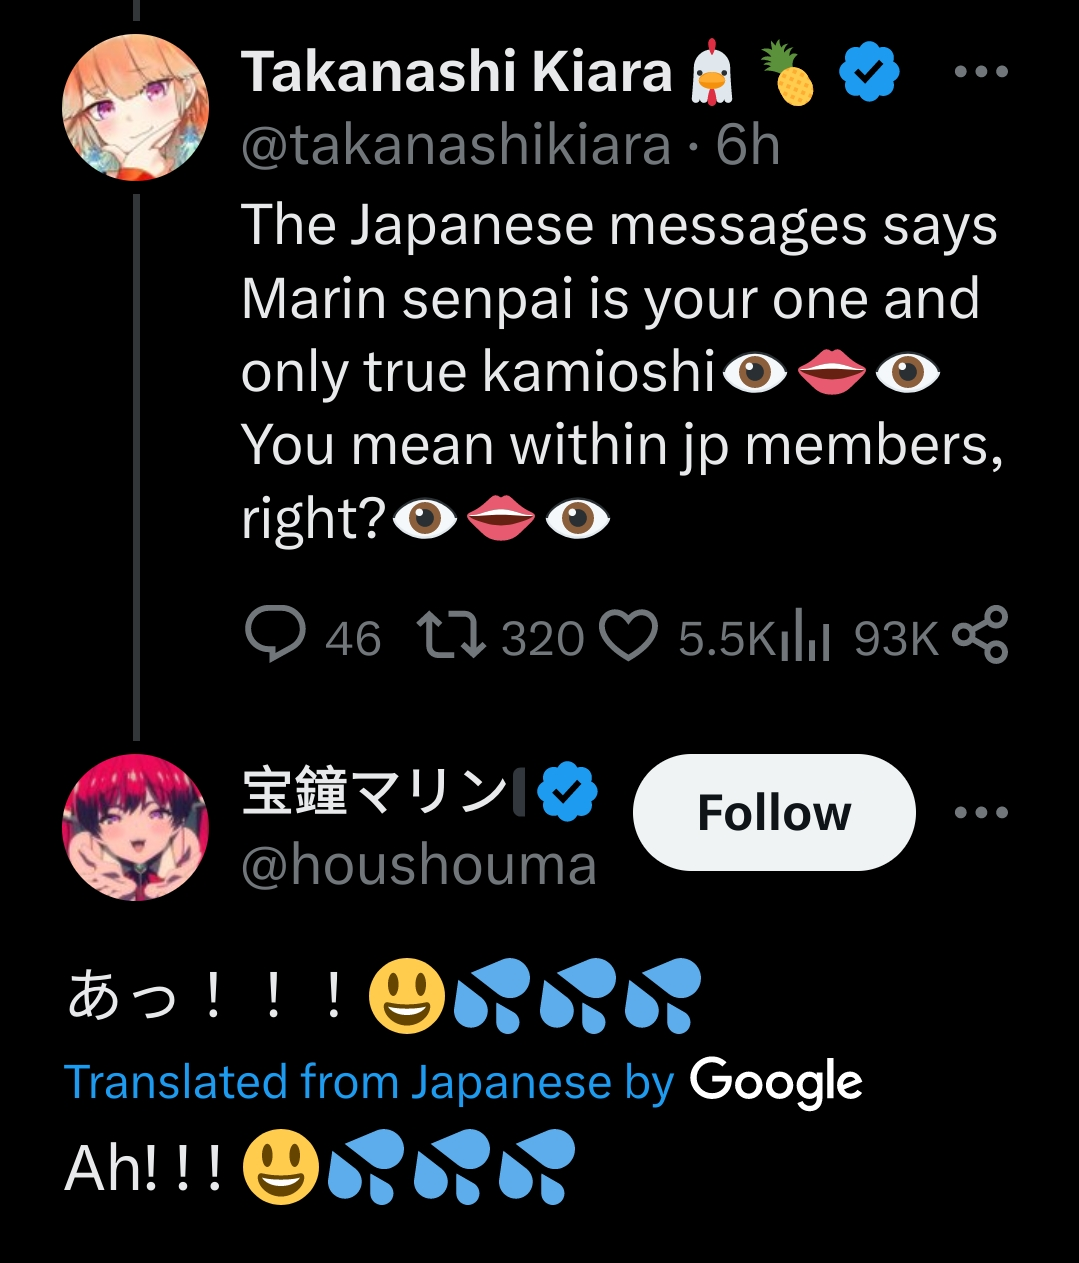Open the @takanashikiara handle link
The image size is (1079, 1263).
click(456, 146)
